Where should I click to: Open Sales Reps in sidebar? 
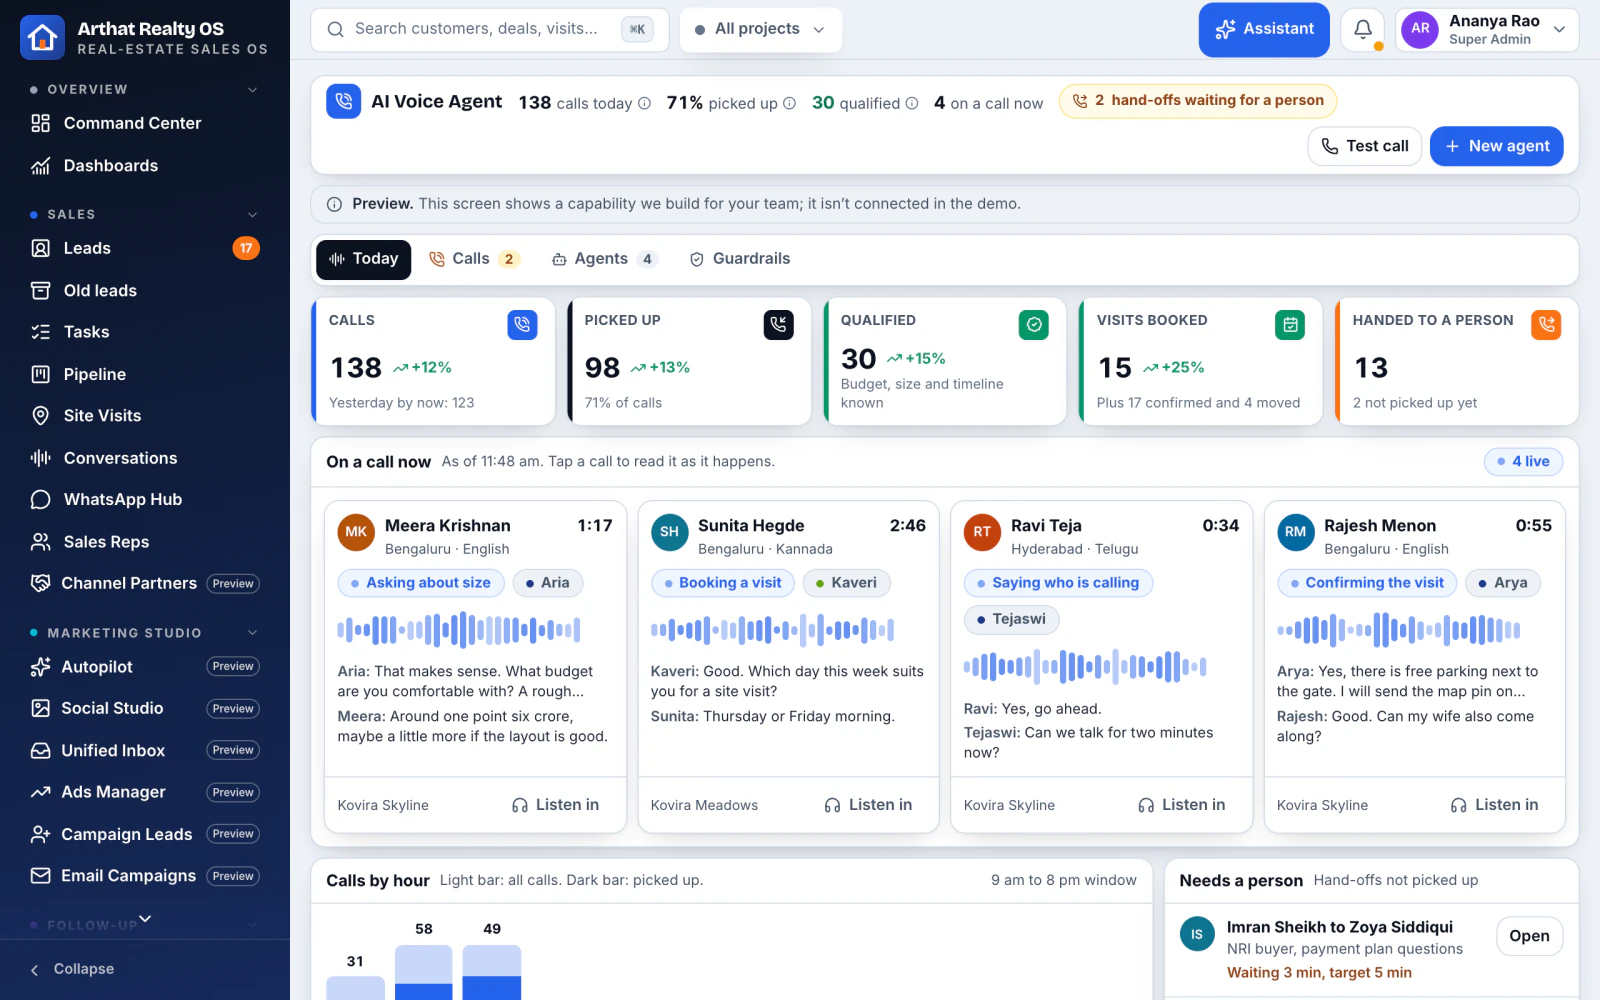(x=145, y=542)
